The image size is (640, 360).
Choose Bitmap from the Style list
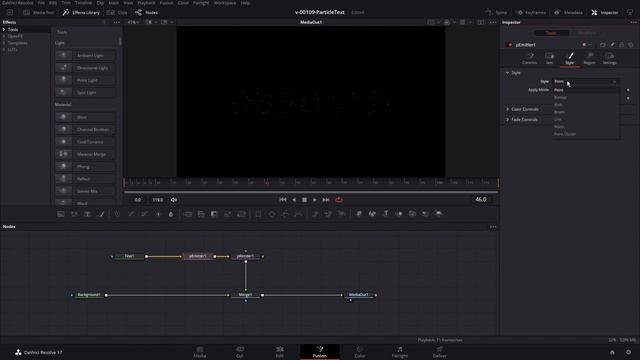point(585,97)
